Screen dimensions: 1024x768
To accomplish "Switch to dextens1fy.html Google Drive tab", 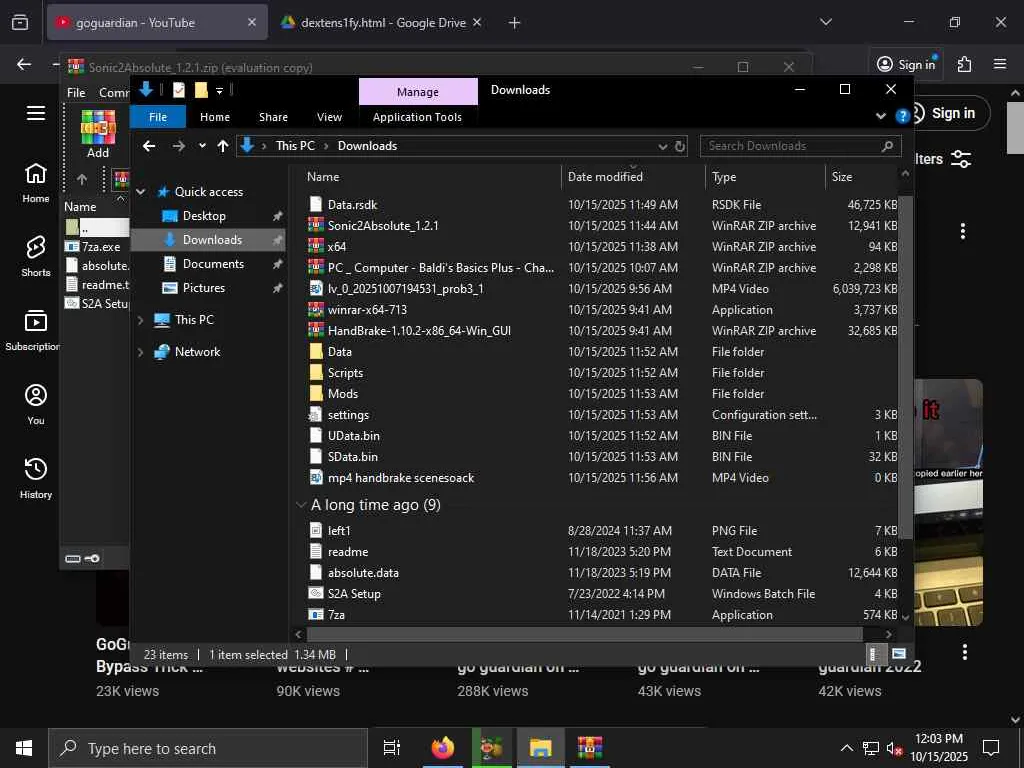I will [382, 22].
